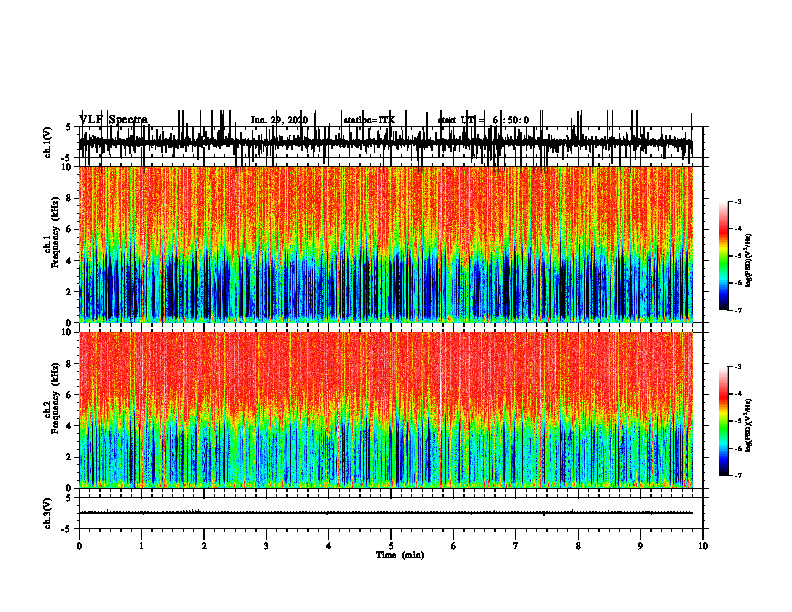792x612 pixels.
Task: Click the '8' kHz tick on ch.1 frequency axis
Action: pyautogui.click(x=71, y=198)
